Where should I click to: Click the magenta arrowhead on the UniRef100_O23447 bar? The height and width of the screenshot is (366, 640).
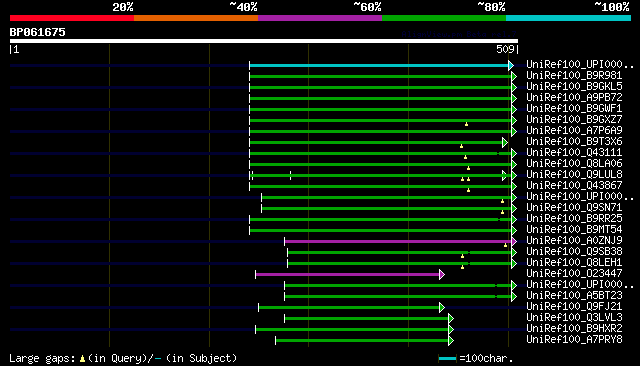tap(442, 275)
